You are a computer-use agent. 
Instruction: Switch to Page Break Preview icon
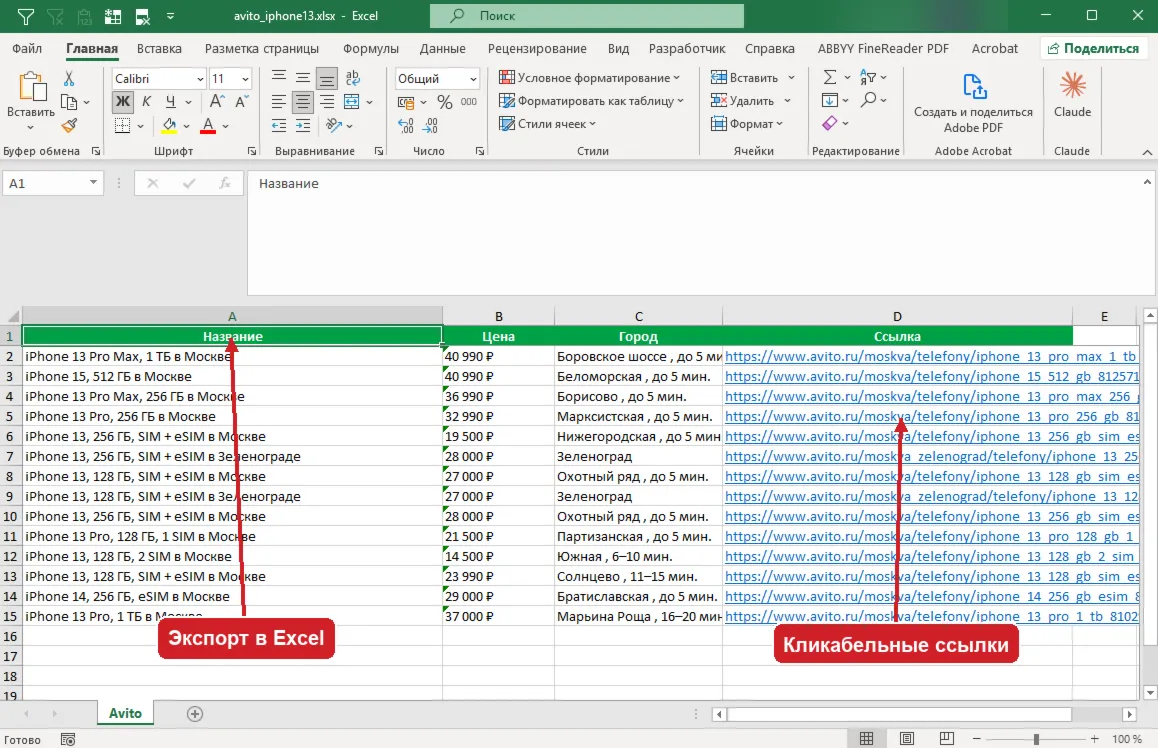[947, 738]
